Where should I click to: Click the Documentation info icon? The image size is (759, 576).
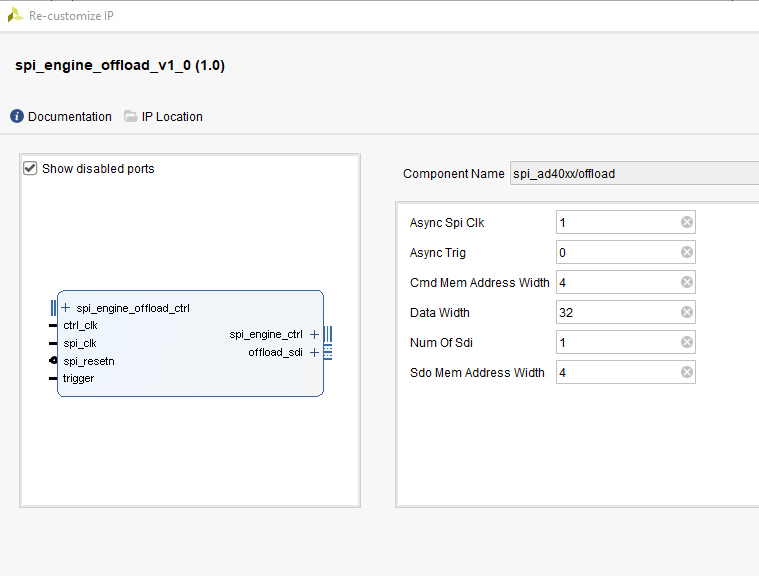17,117
